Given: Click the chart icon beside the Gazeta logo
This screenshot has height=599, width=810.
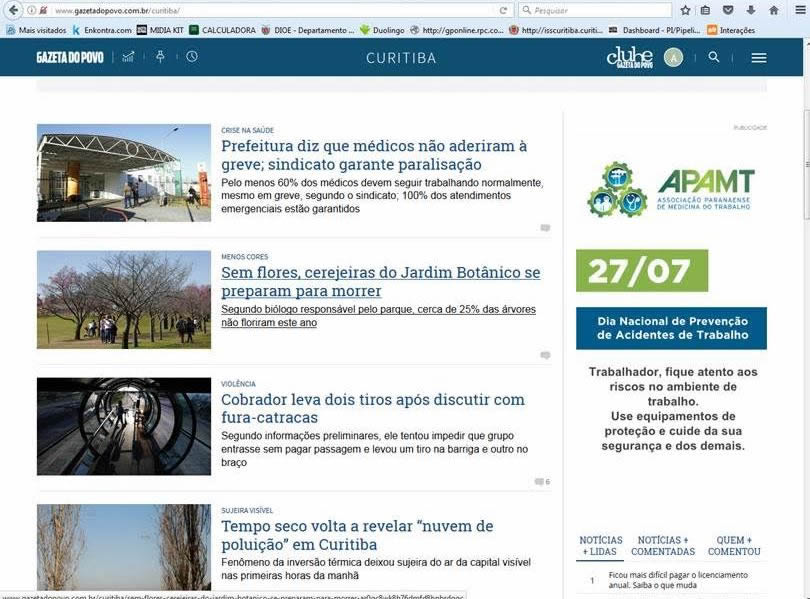Looking at the screenshot, I should pos(128,57).
